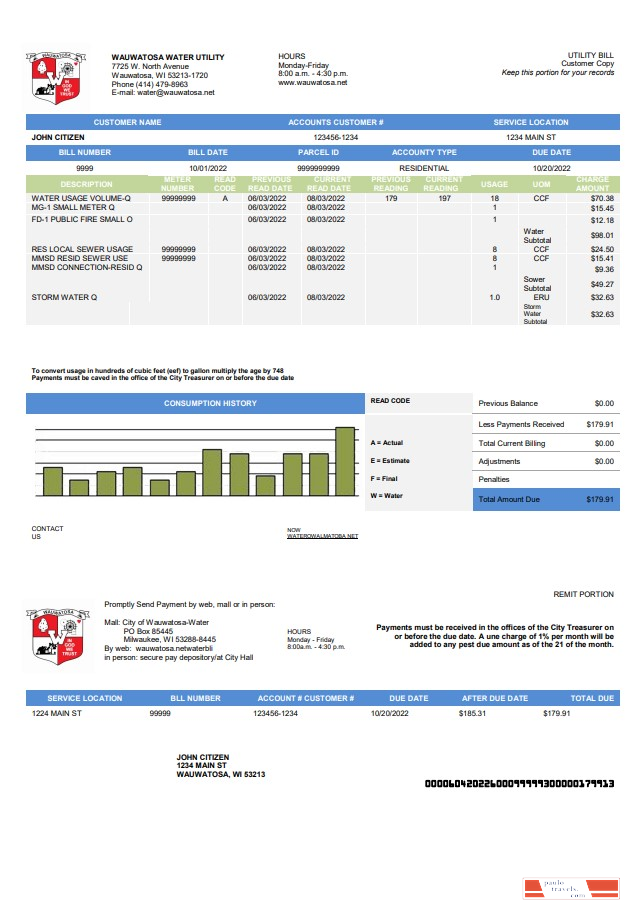Image resolution: width=644 pixels, height=914 pixels.
Task: Click the A = Actual read code
Action: [x=386, y=443]
